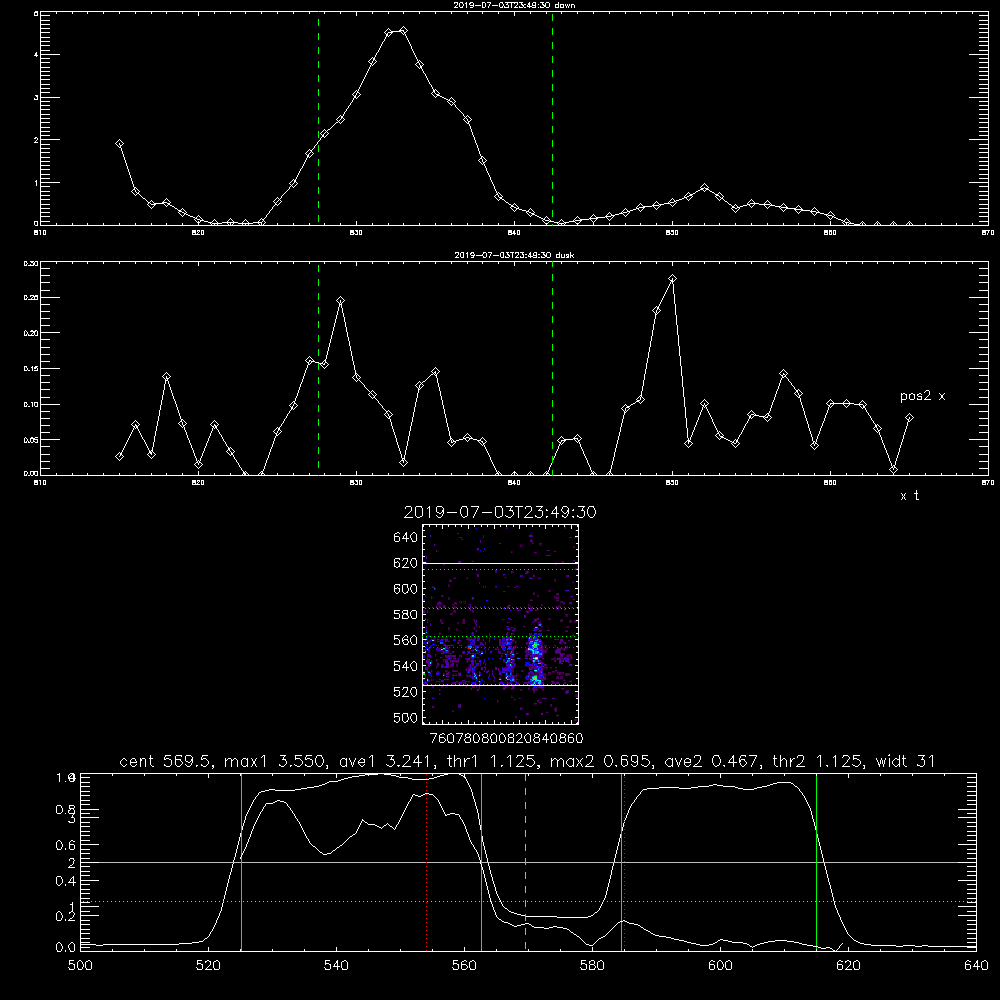The height and width of the screenshot is (1000, 1000).
Task: Click the dusk plot diamond peak near 829
Action: [x=341, y=300]
